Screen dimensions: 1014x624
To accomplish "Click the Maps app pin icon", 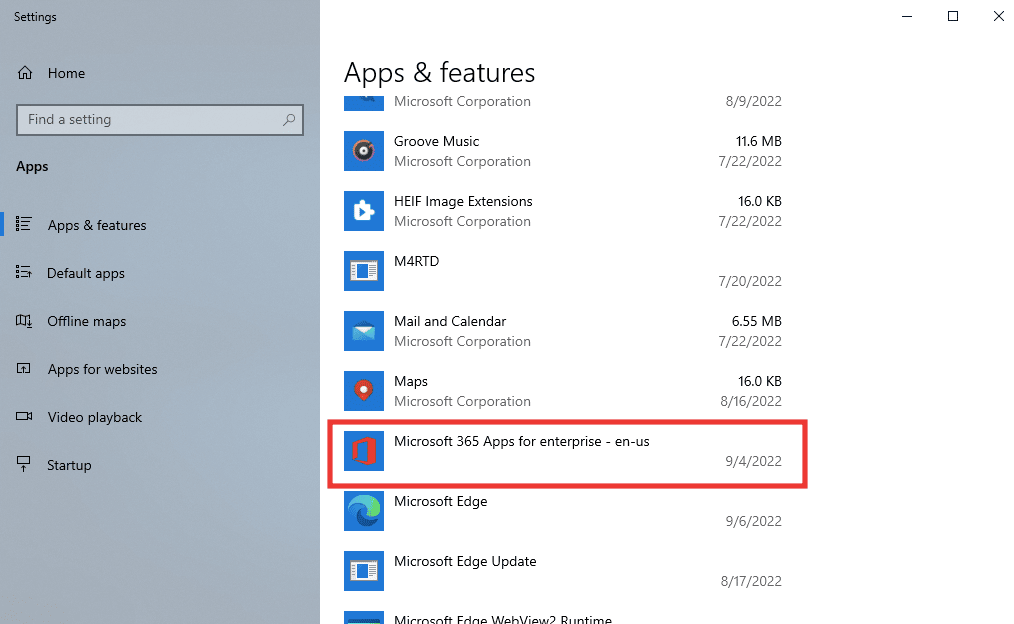I will (363, 391).
